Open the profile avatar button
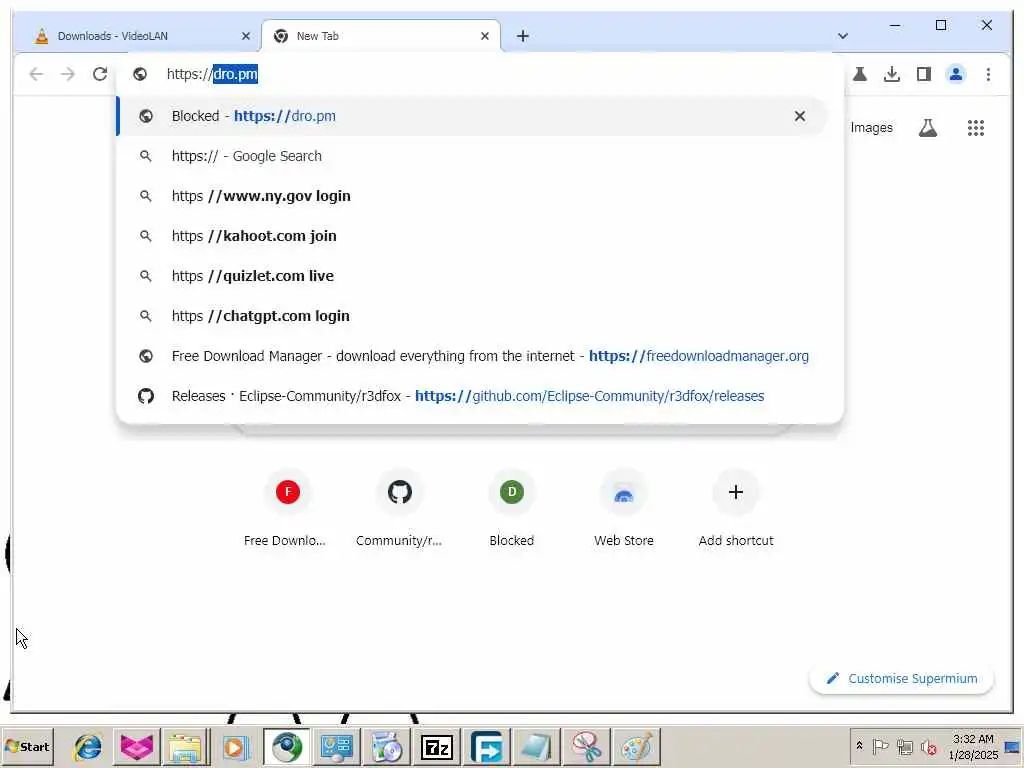Screen dimensions: 1024x768 coord(955,74)
